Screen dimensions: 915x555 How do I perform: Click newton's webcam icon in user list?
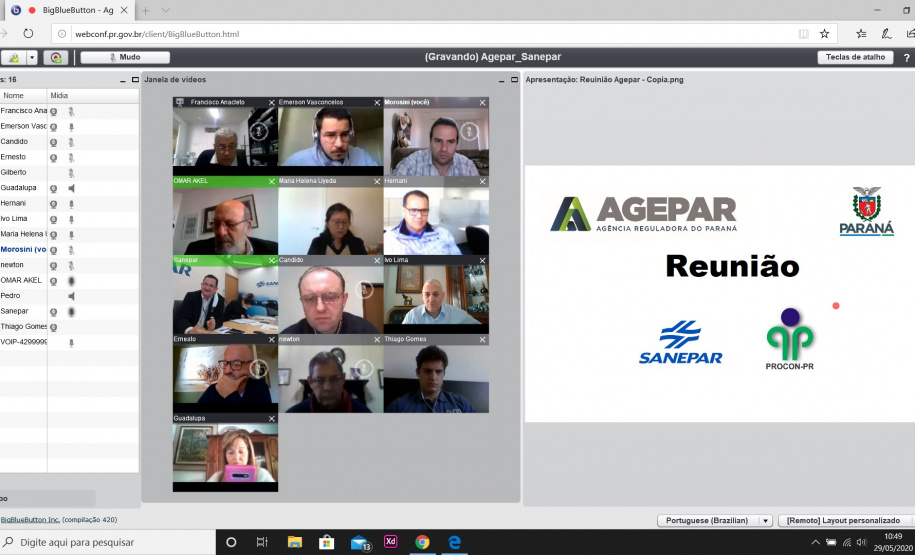coord(54,266)
